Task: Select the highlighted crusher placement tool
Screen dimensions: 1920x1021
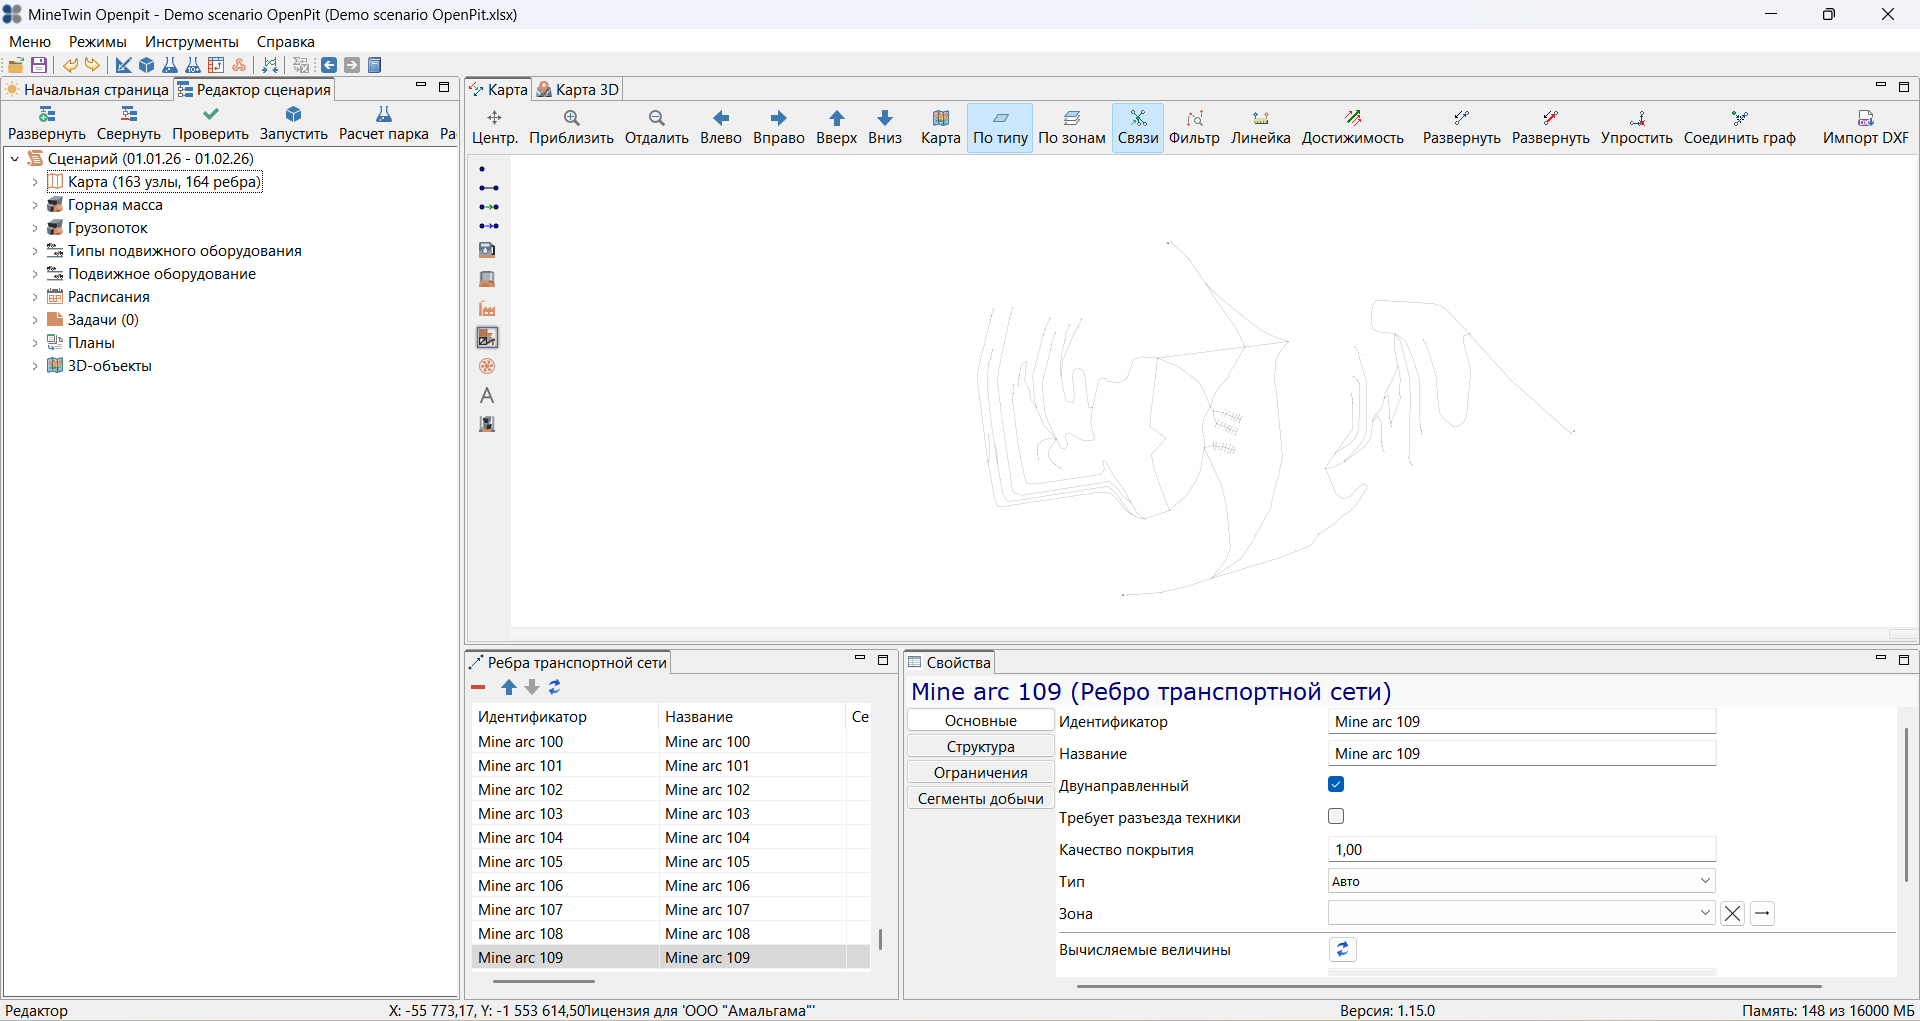Action: [487, 337]
